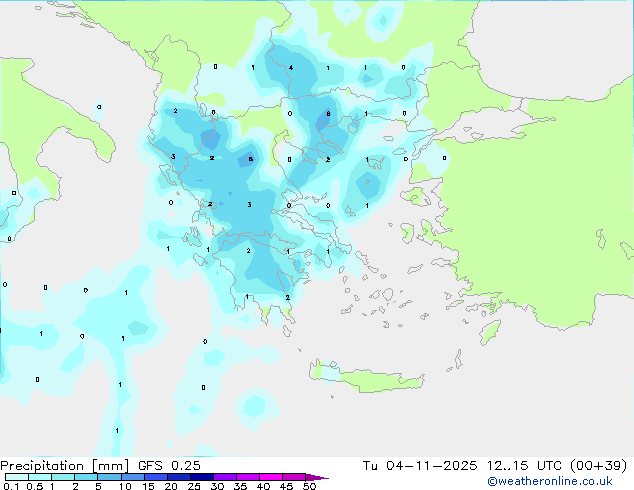Click the date 'Tu 04-11-2025'

coord(420,466)
